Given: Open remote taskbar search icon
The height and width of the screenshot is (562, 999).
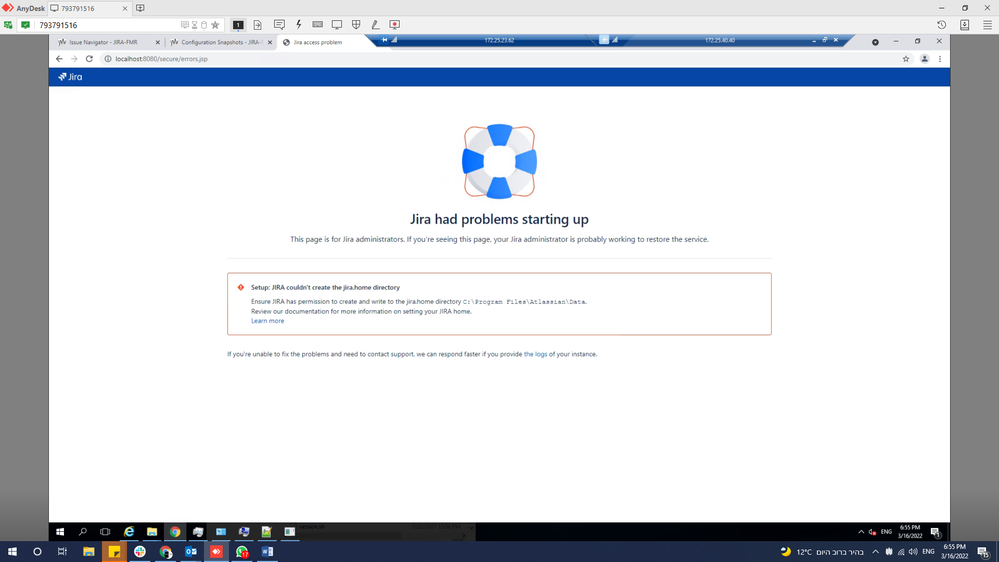Looking at the screenshot, I should click(x=83, y=531).
